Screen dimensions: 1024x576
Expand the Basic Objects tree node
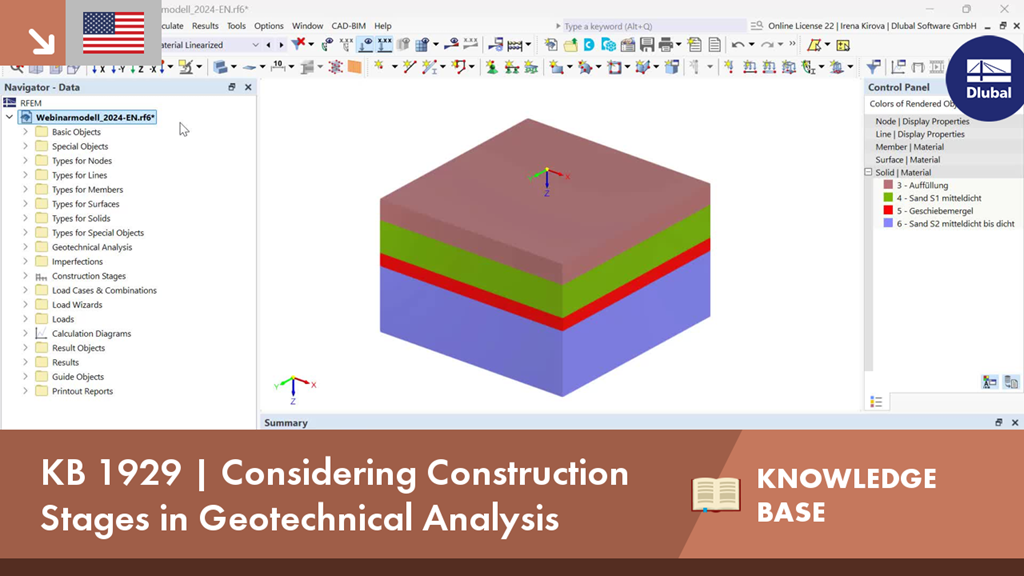26,131
